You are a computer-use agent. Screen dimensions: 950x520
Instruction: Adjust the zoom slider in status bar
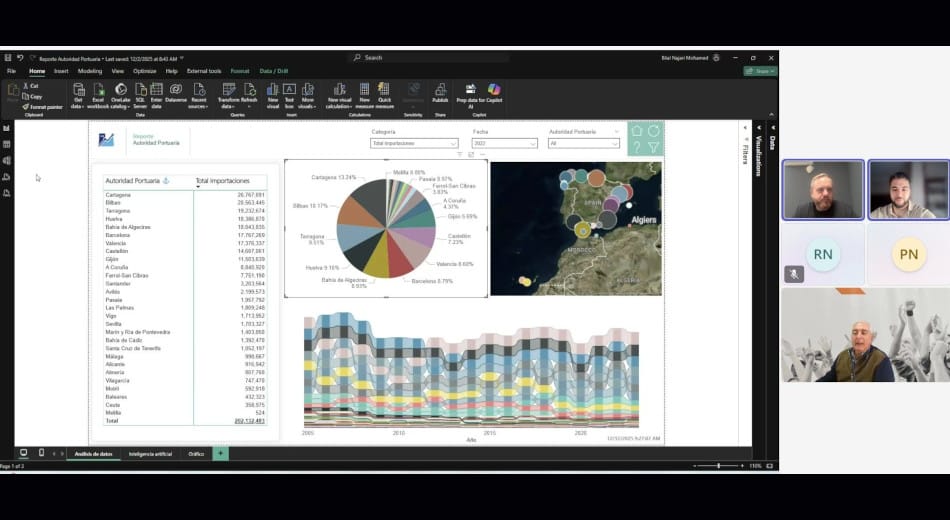721,466
